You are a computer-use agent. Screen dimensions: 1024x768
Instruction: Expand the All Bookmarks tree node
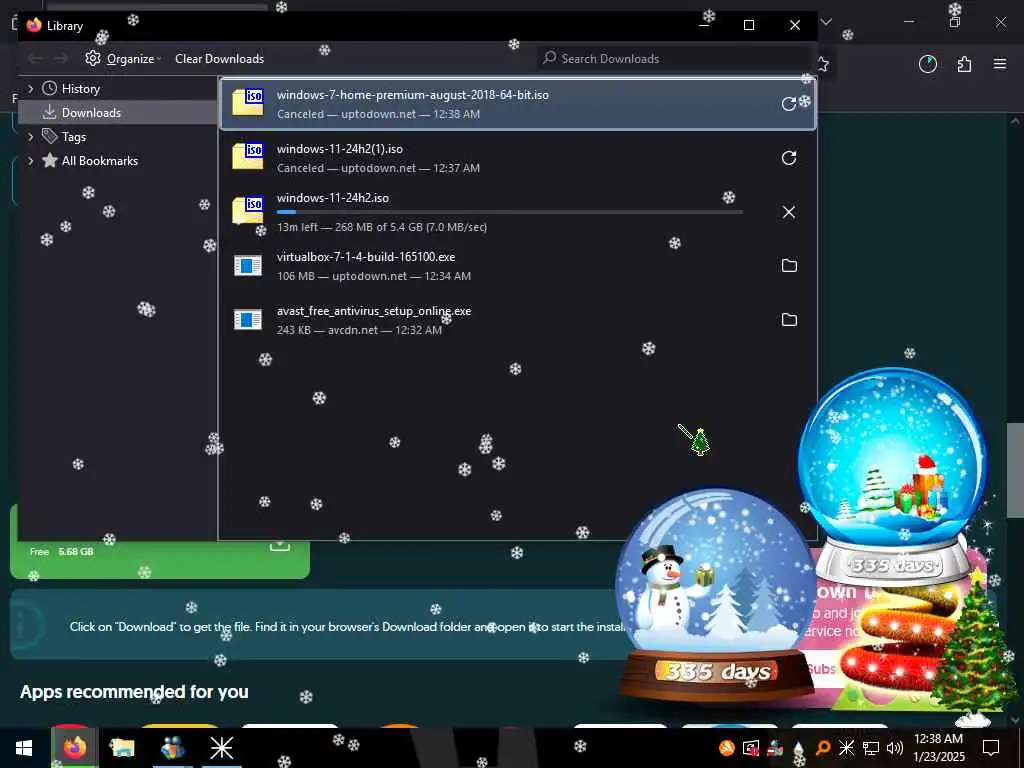[x=30, y=161]
